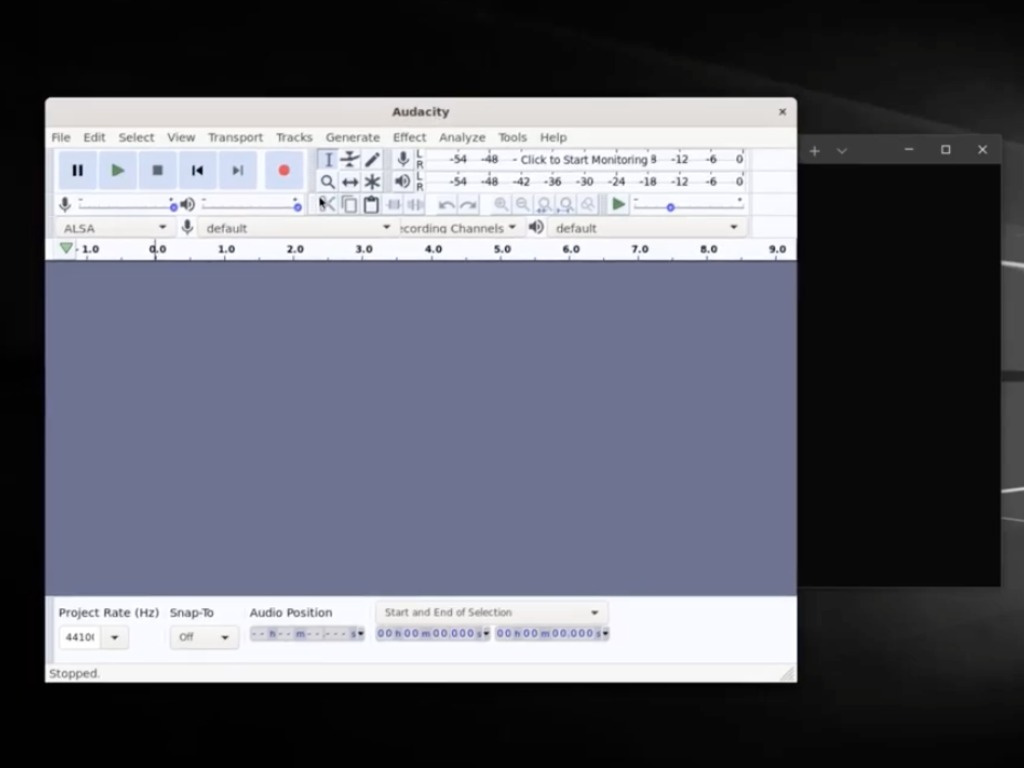This screenshot has width=1024, height=768.
Task: Click the Pause transport button
Action: click(78, 170)
